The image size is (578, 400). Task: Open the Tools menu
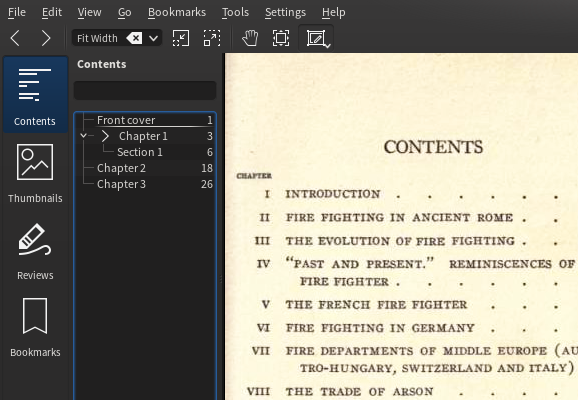pyautogui.click(x=235, y=12)
